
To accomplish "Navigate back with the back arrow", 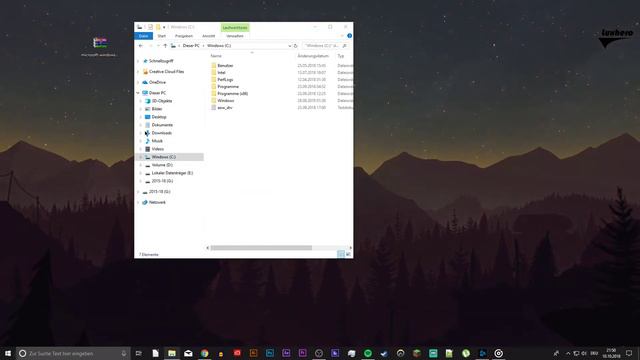I will pos(141,46).
